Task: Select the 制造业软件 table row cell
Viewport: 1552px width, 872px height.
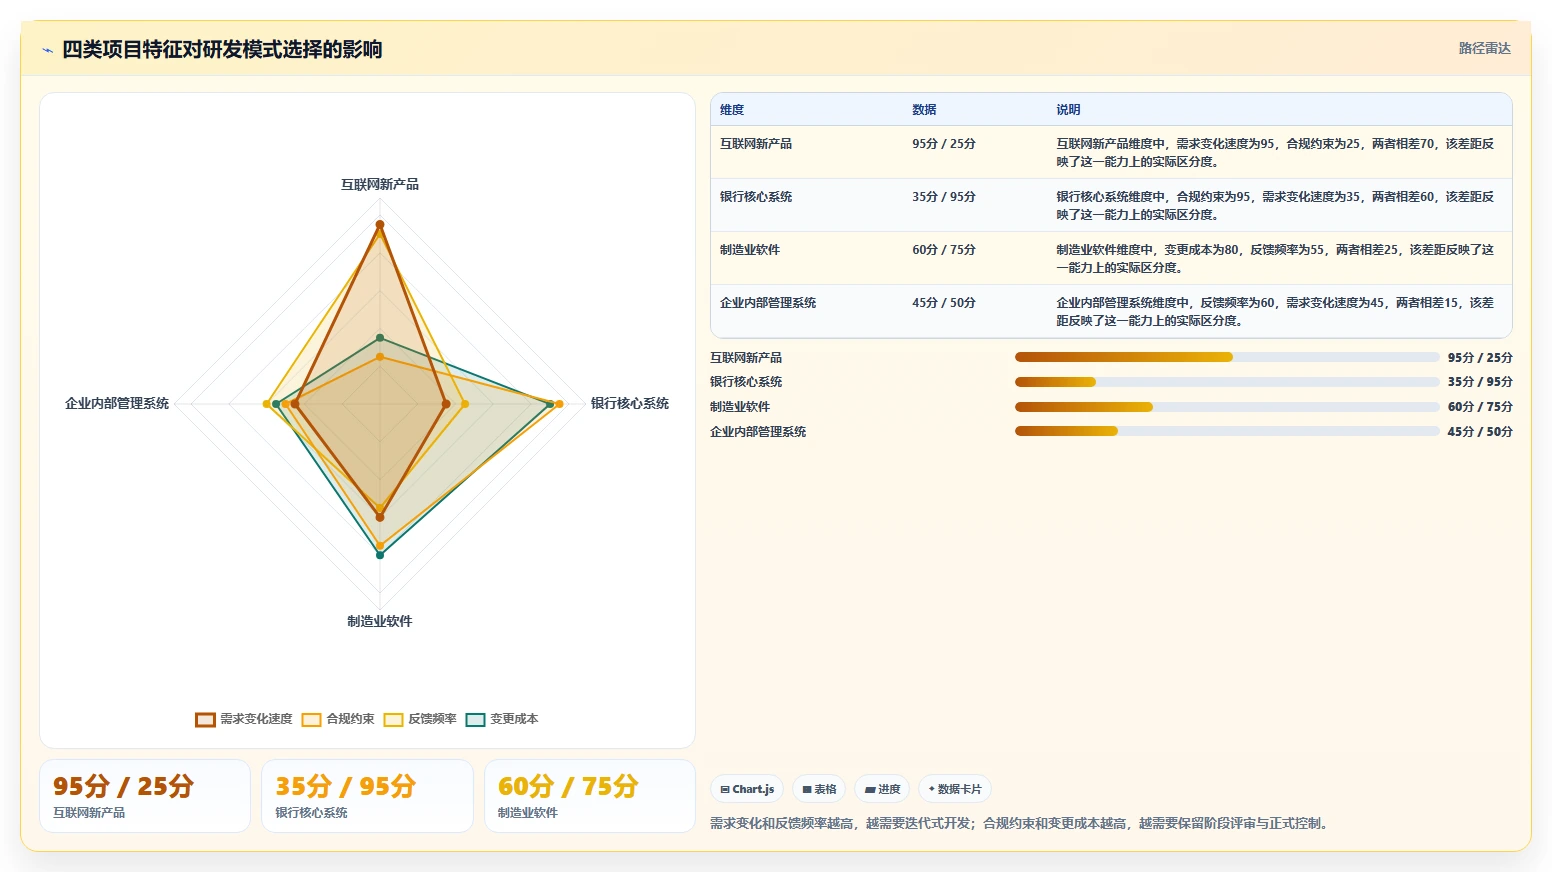Action: [x=750, y=250]
